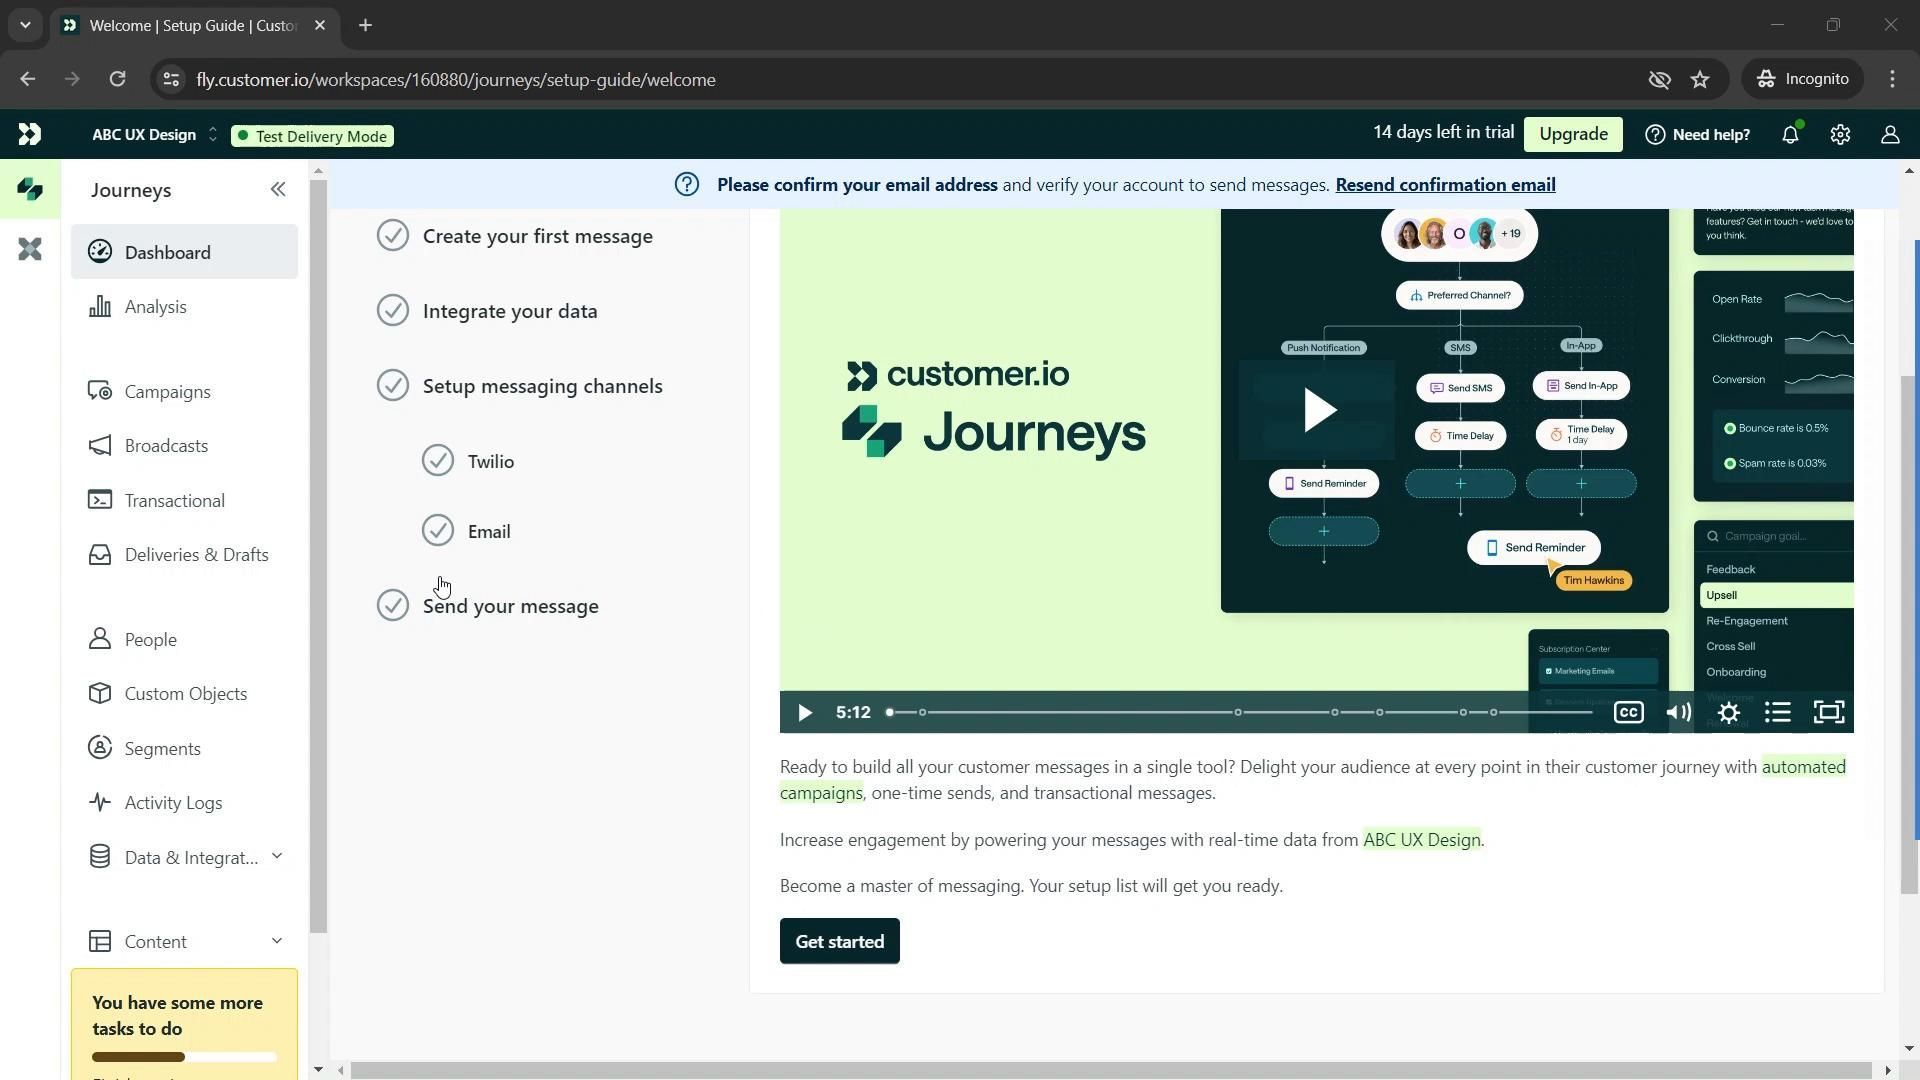Click the notifications bell icon
This screenshot has height=1080, width=1920.
[x=1790, y=135]
